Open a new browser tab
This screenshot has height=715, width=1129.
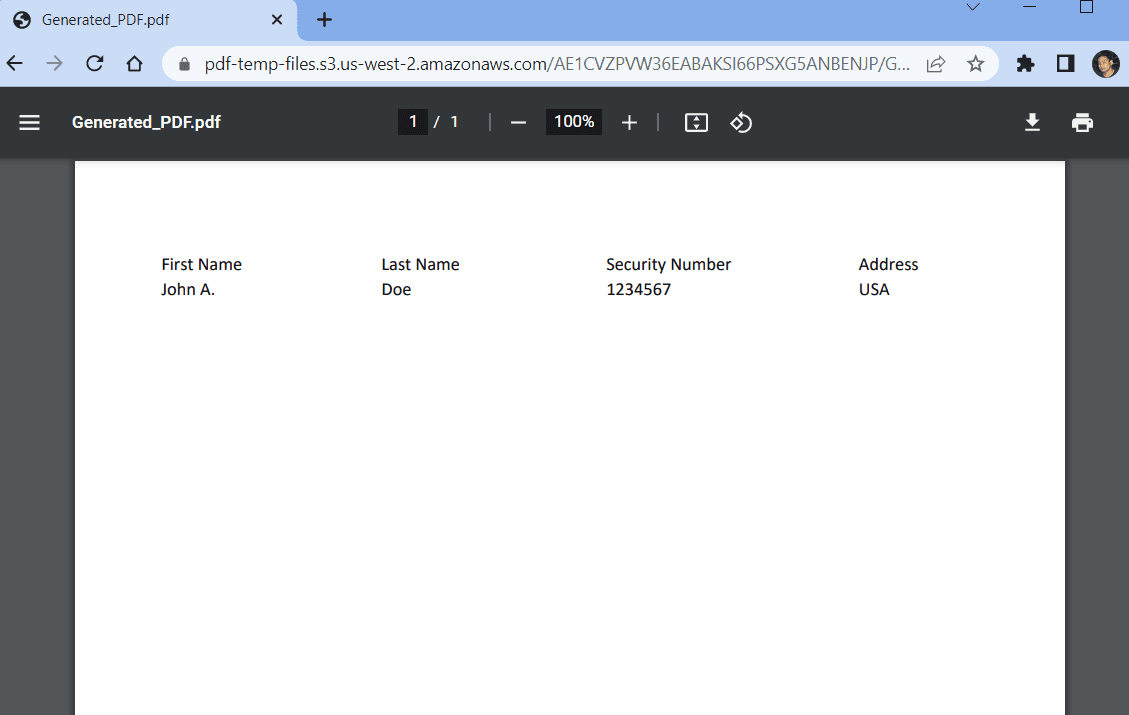324,20
